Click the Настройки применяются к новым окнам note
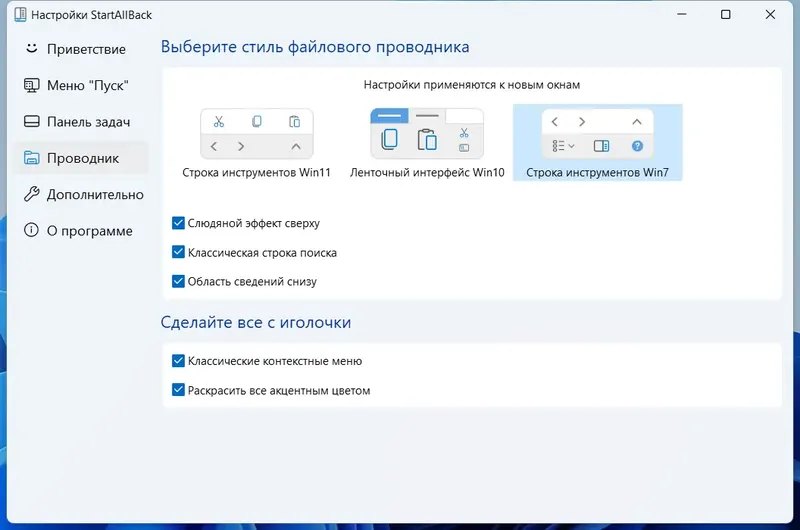Screen dimensions: 800x530 coord(472,85)
